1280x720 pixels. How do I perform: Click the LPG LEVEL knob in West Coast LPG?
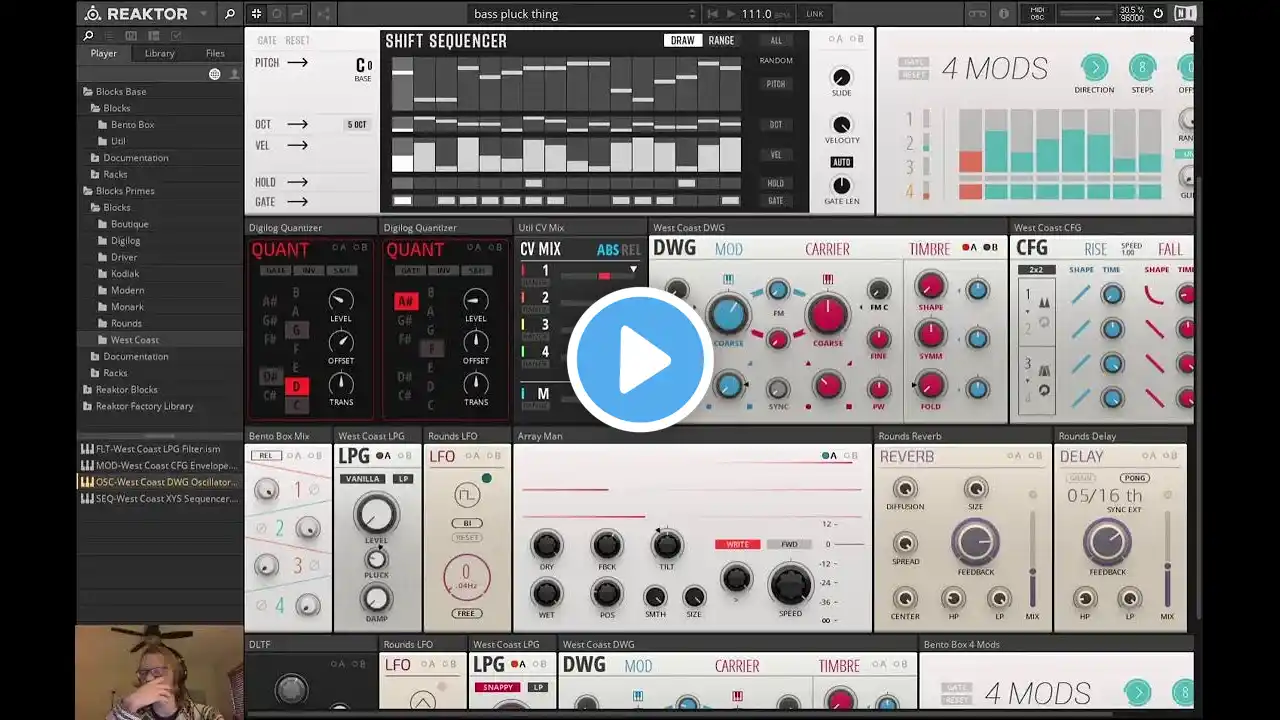[376, 514]
